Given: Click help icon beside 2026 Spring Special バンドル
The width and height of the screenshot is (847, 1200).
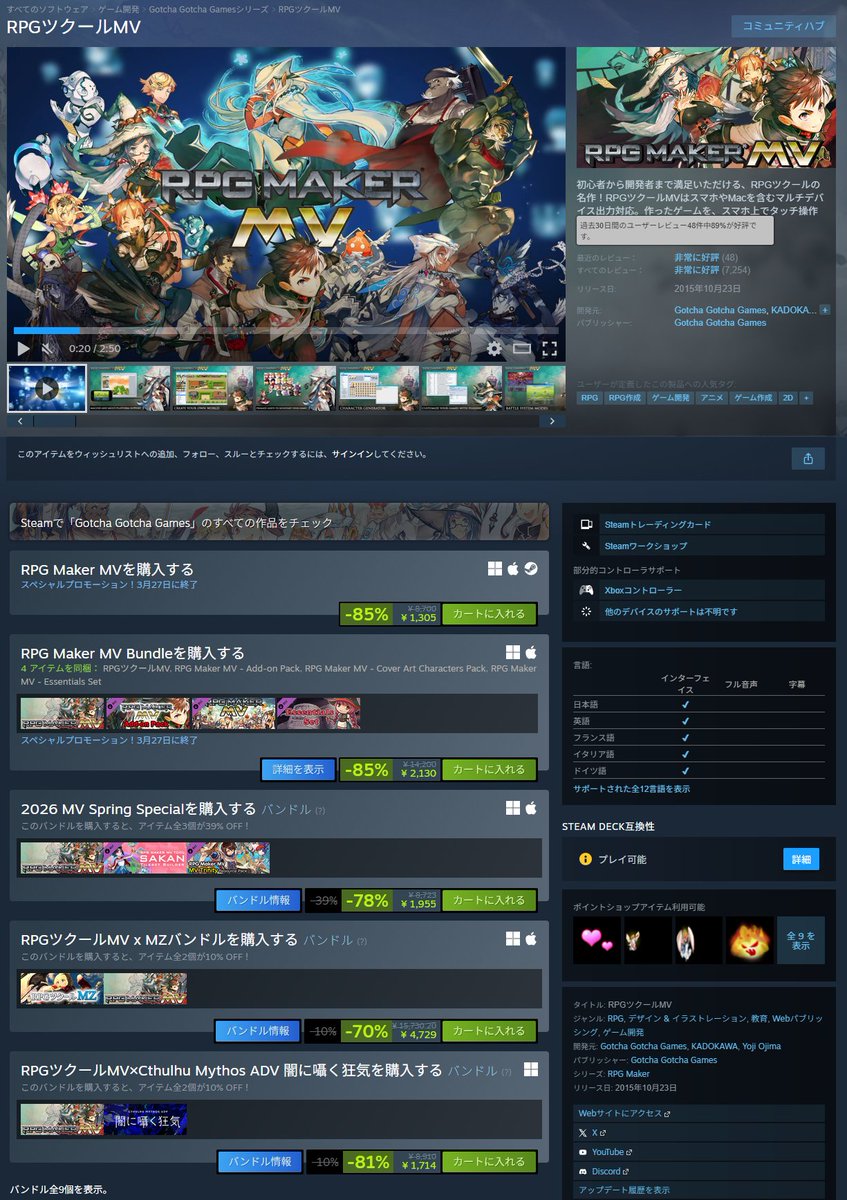Looking at the screenshot, I should 320,810.
